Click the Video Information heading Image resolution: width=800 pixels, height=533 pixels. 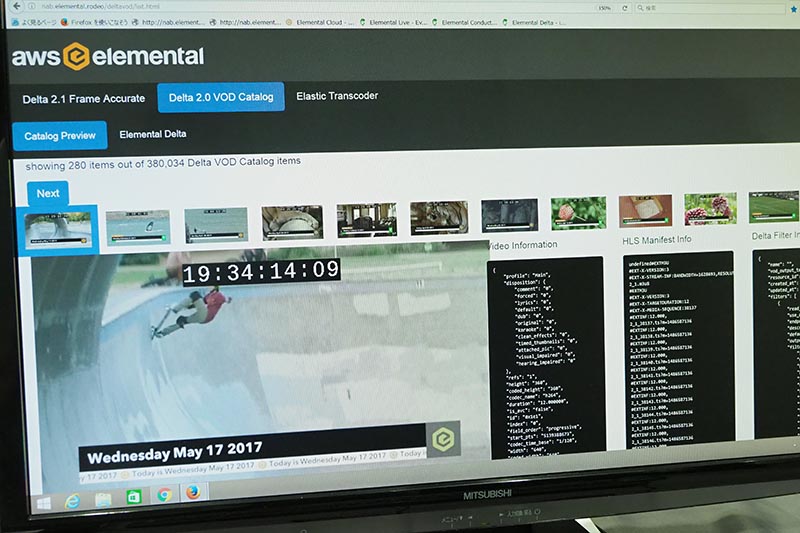coord(521,245)
